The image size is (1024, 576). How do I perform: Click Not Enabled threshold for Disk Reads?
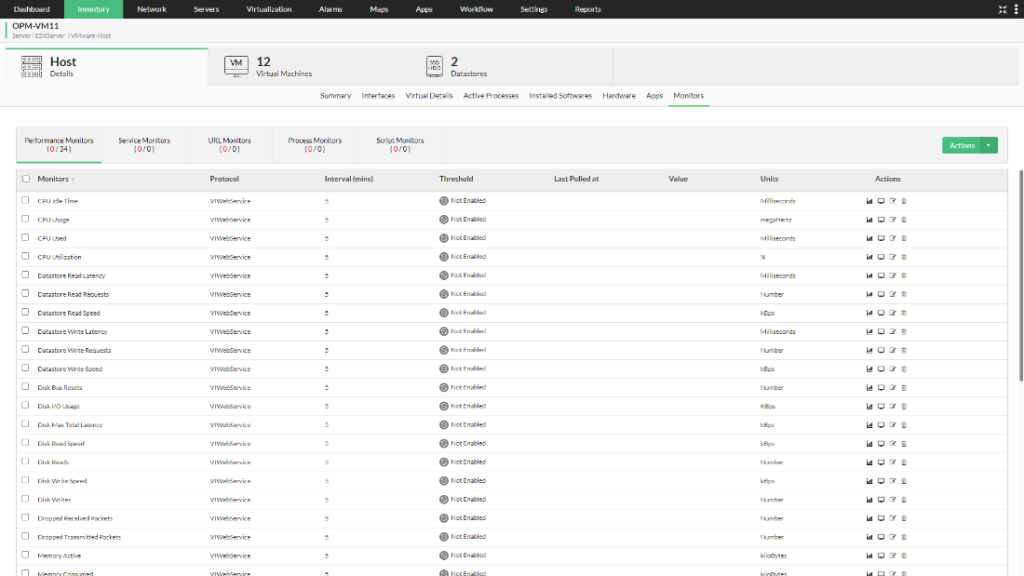tap(470, 462)
